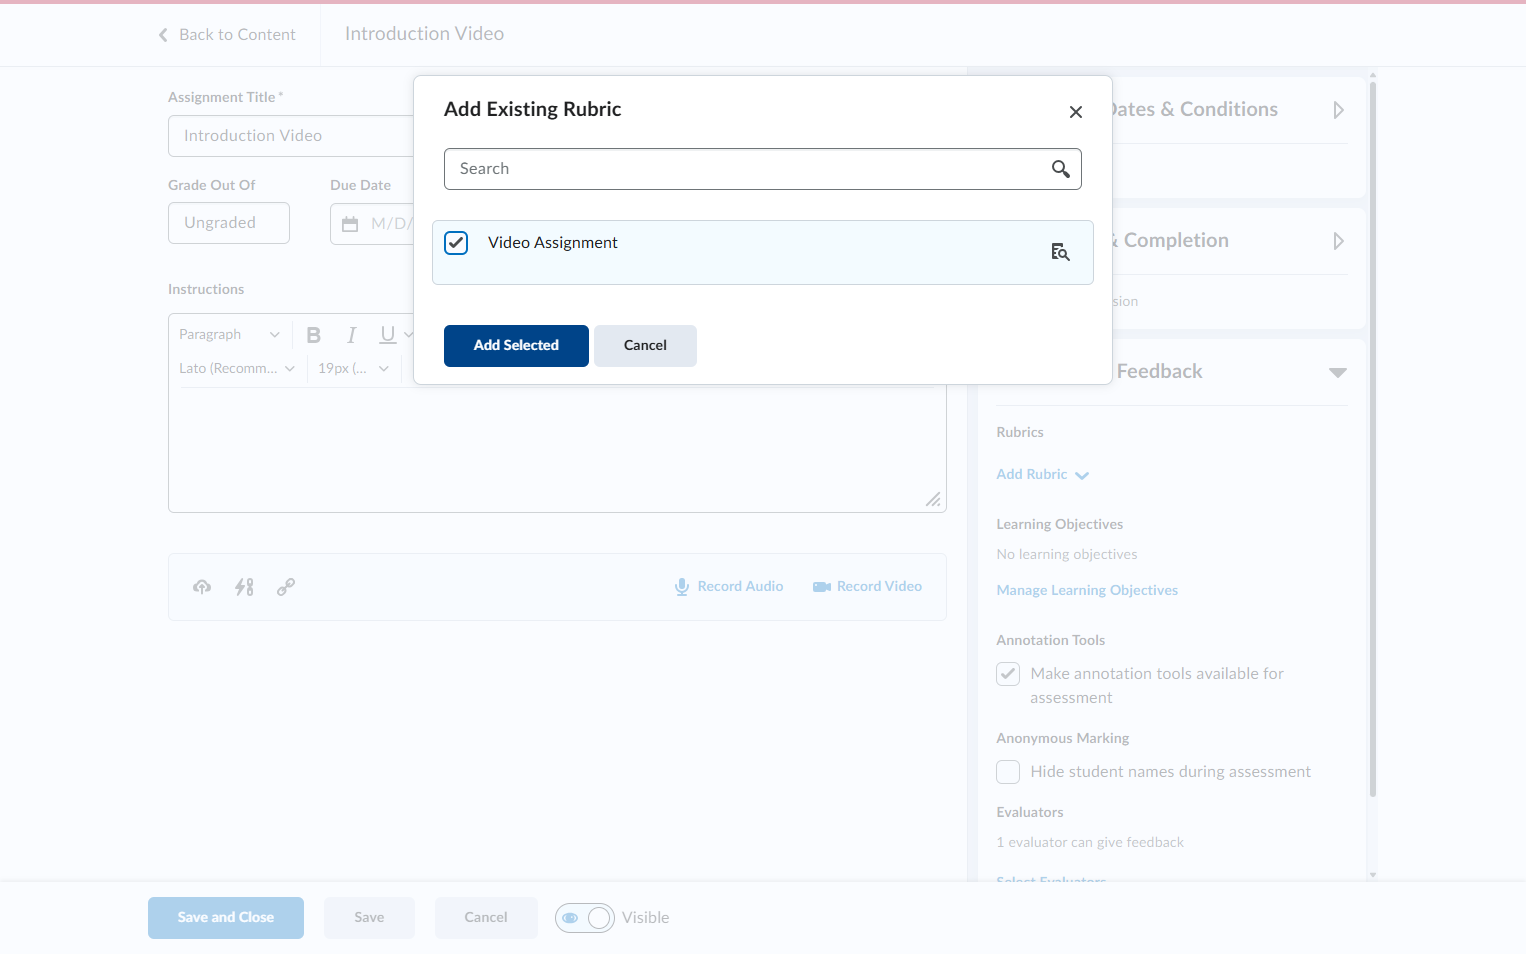This screenshot has width=1526, height=954.
Task: Preview the Video Assignment rubric icon
Action: coord(1060,252)
